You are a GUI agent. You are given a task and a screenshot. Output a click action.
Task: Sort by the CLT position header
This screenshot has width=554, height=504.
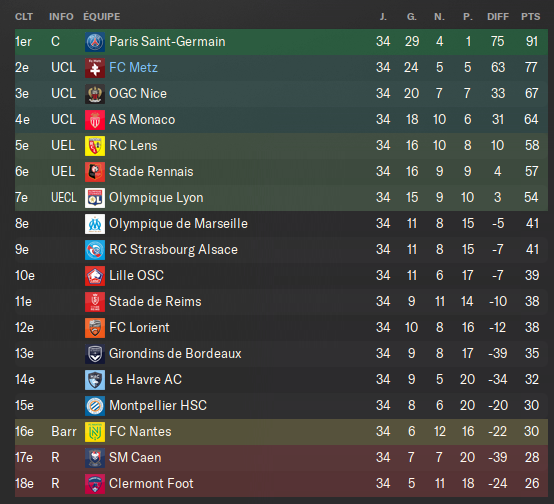click(24, 17)
